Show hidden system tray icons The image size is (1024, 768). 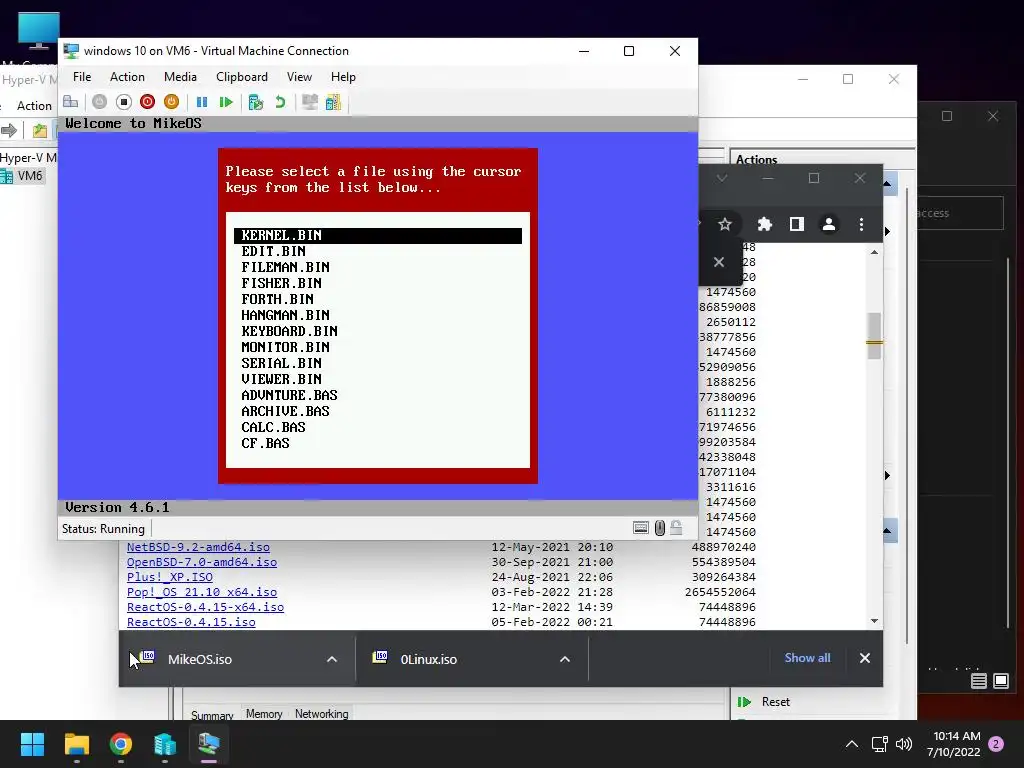coord(852,744)
